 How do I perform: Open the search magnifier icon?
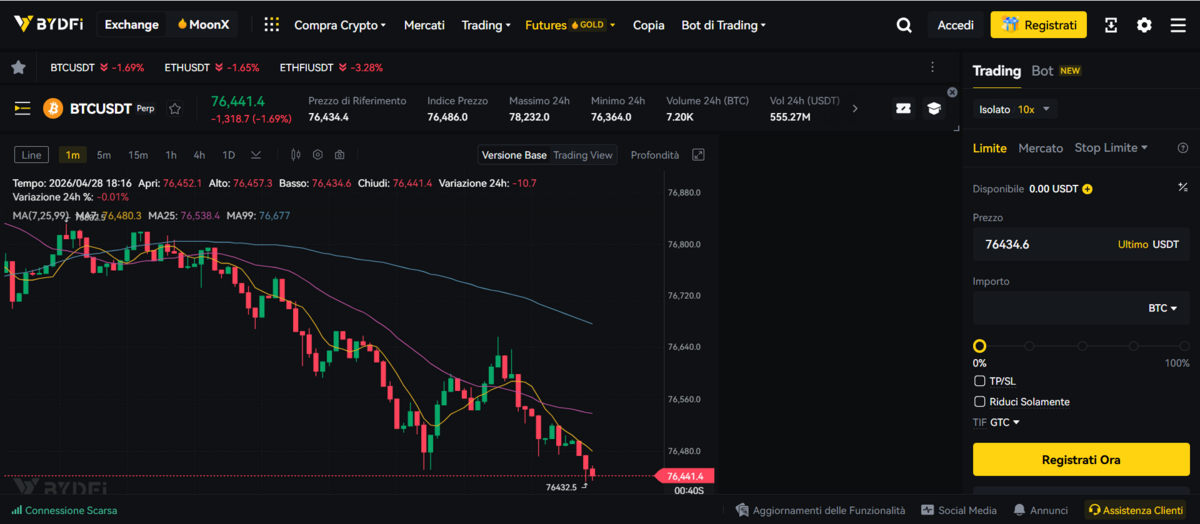point(904,25)
